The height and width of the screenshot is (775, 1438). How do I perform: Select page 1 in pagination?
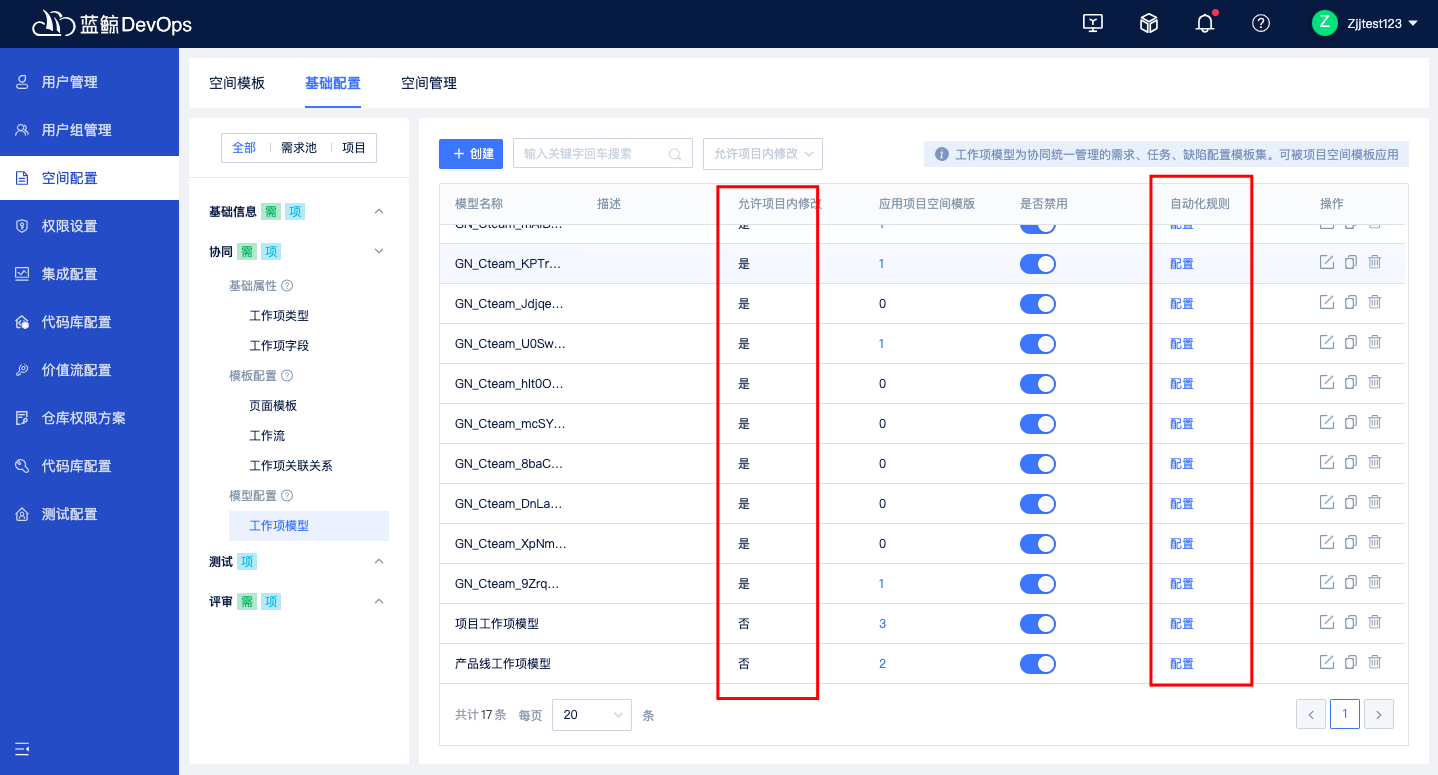pos(1345,714)
